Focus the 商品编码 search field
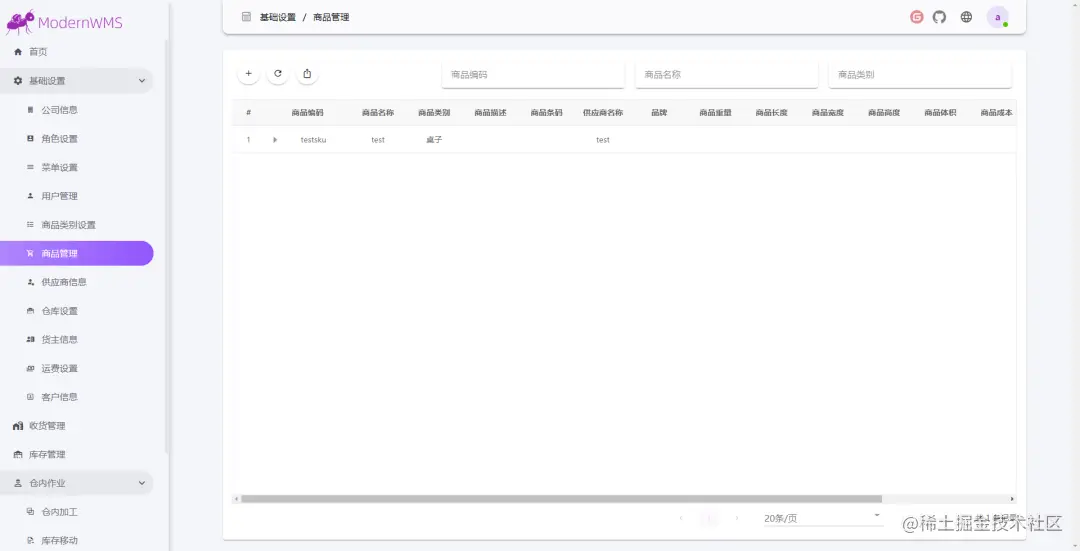The image size is (1080, 551). 533,74
